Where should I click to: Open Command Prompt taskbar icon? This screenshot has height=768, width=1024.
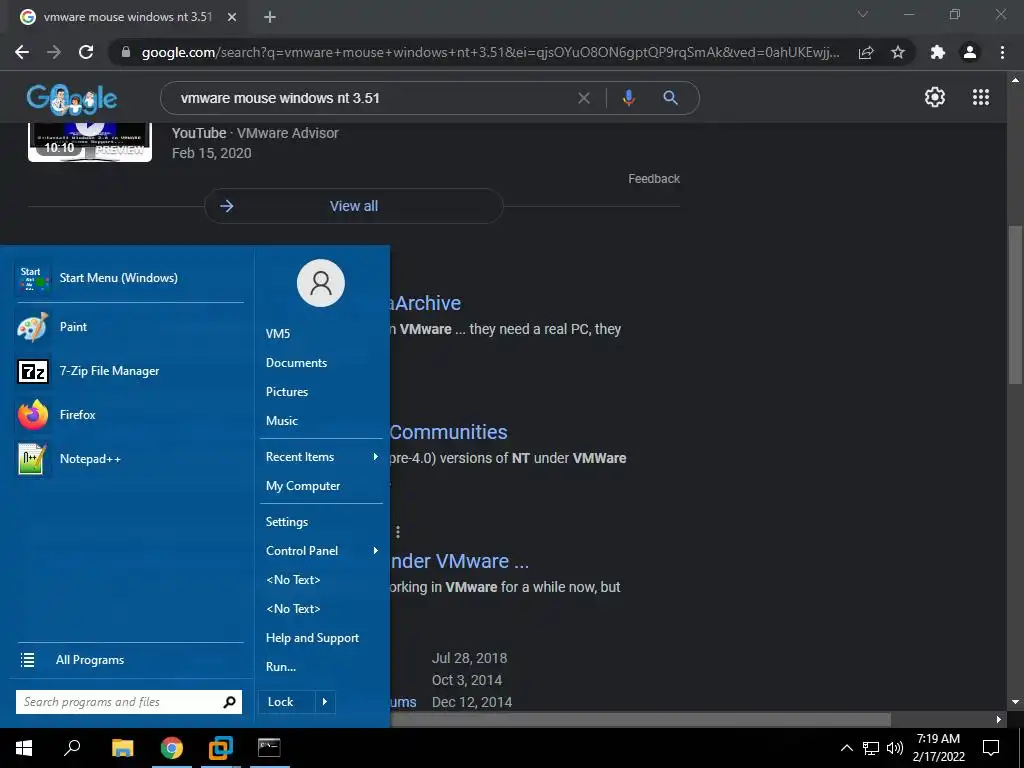point(269,748)
